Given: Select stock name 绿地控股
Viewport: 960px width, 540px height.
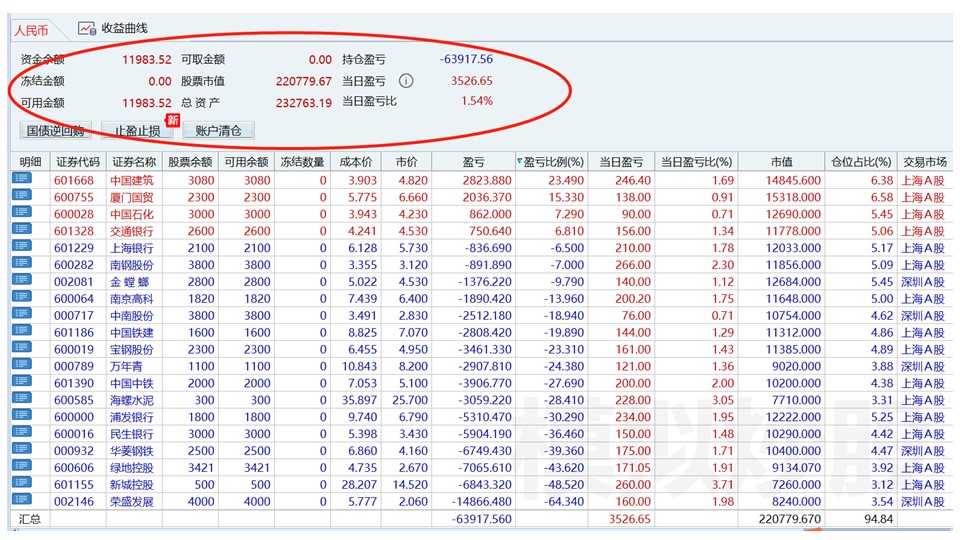Looking at the screenshot, I should pos(132,468).
